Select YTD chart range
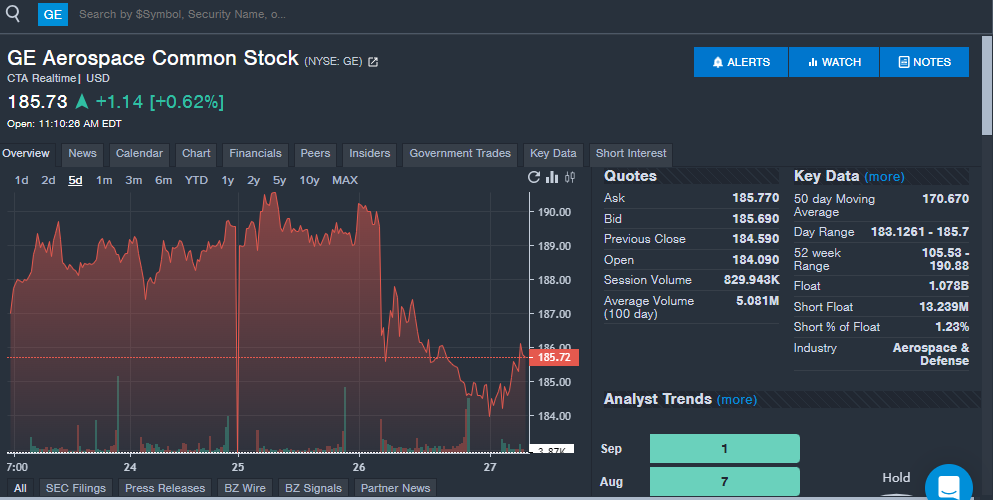993x500 pixels. [196, 180]
